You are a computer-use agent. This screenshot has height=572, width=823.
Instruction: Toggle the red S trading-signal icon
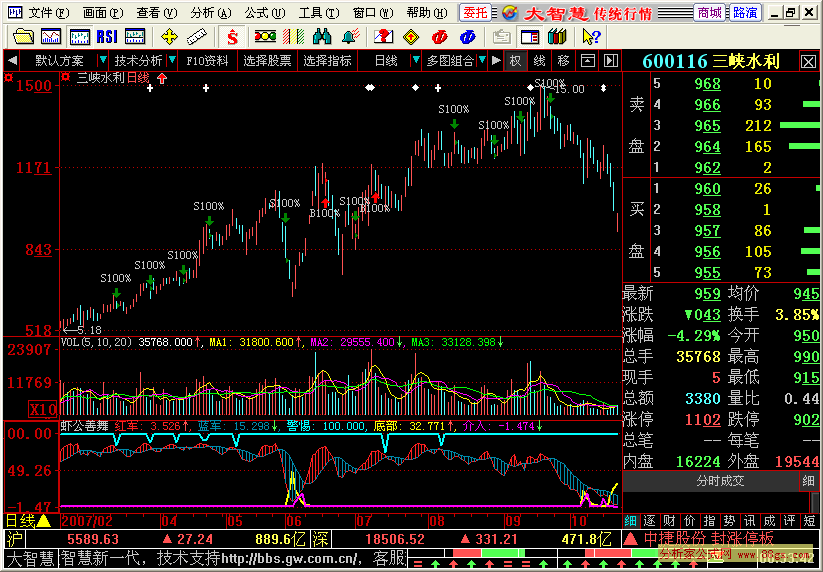point(232,37)
